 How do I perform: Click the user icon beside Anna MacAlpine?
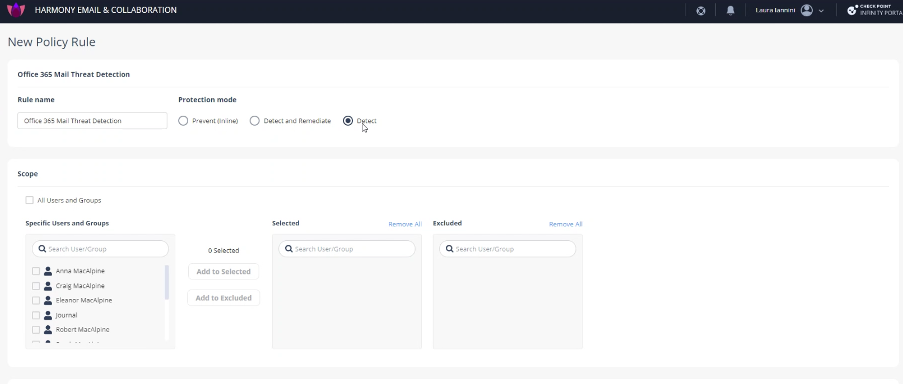[48, 271]
